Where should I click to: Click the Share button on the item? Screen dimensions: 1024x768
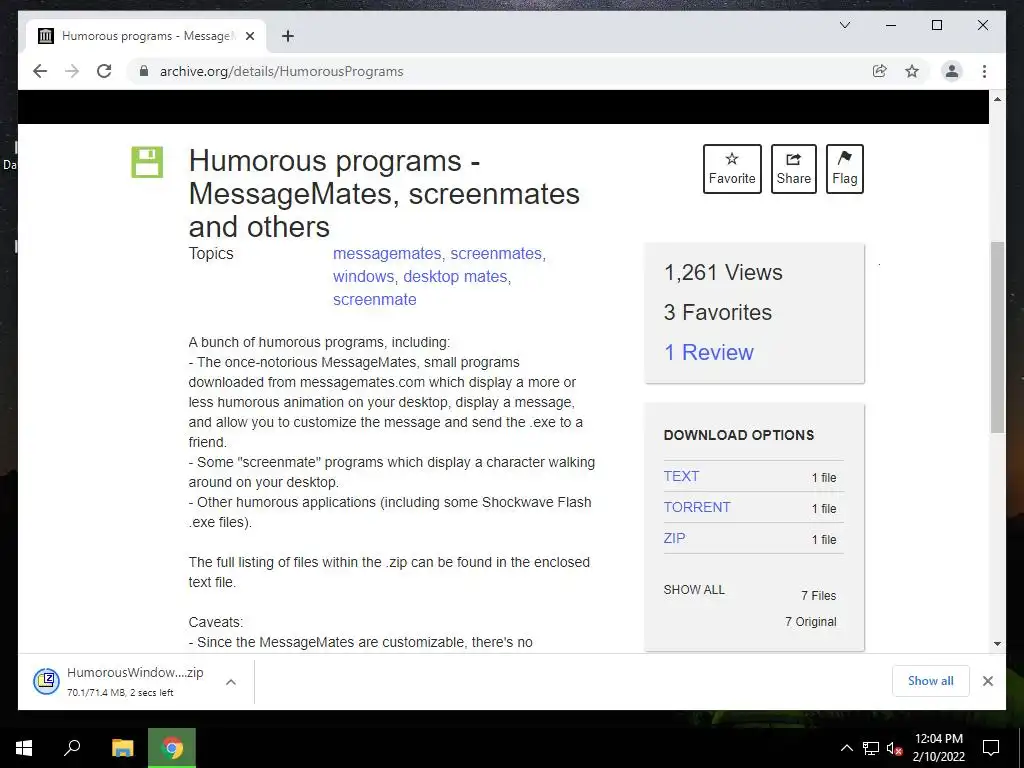pyautogui.click(x=793, y=169)
